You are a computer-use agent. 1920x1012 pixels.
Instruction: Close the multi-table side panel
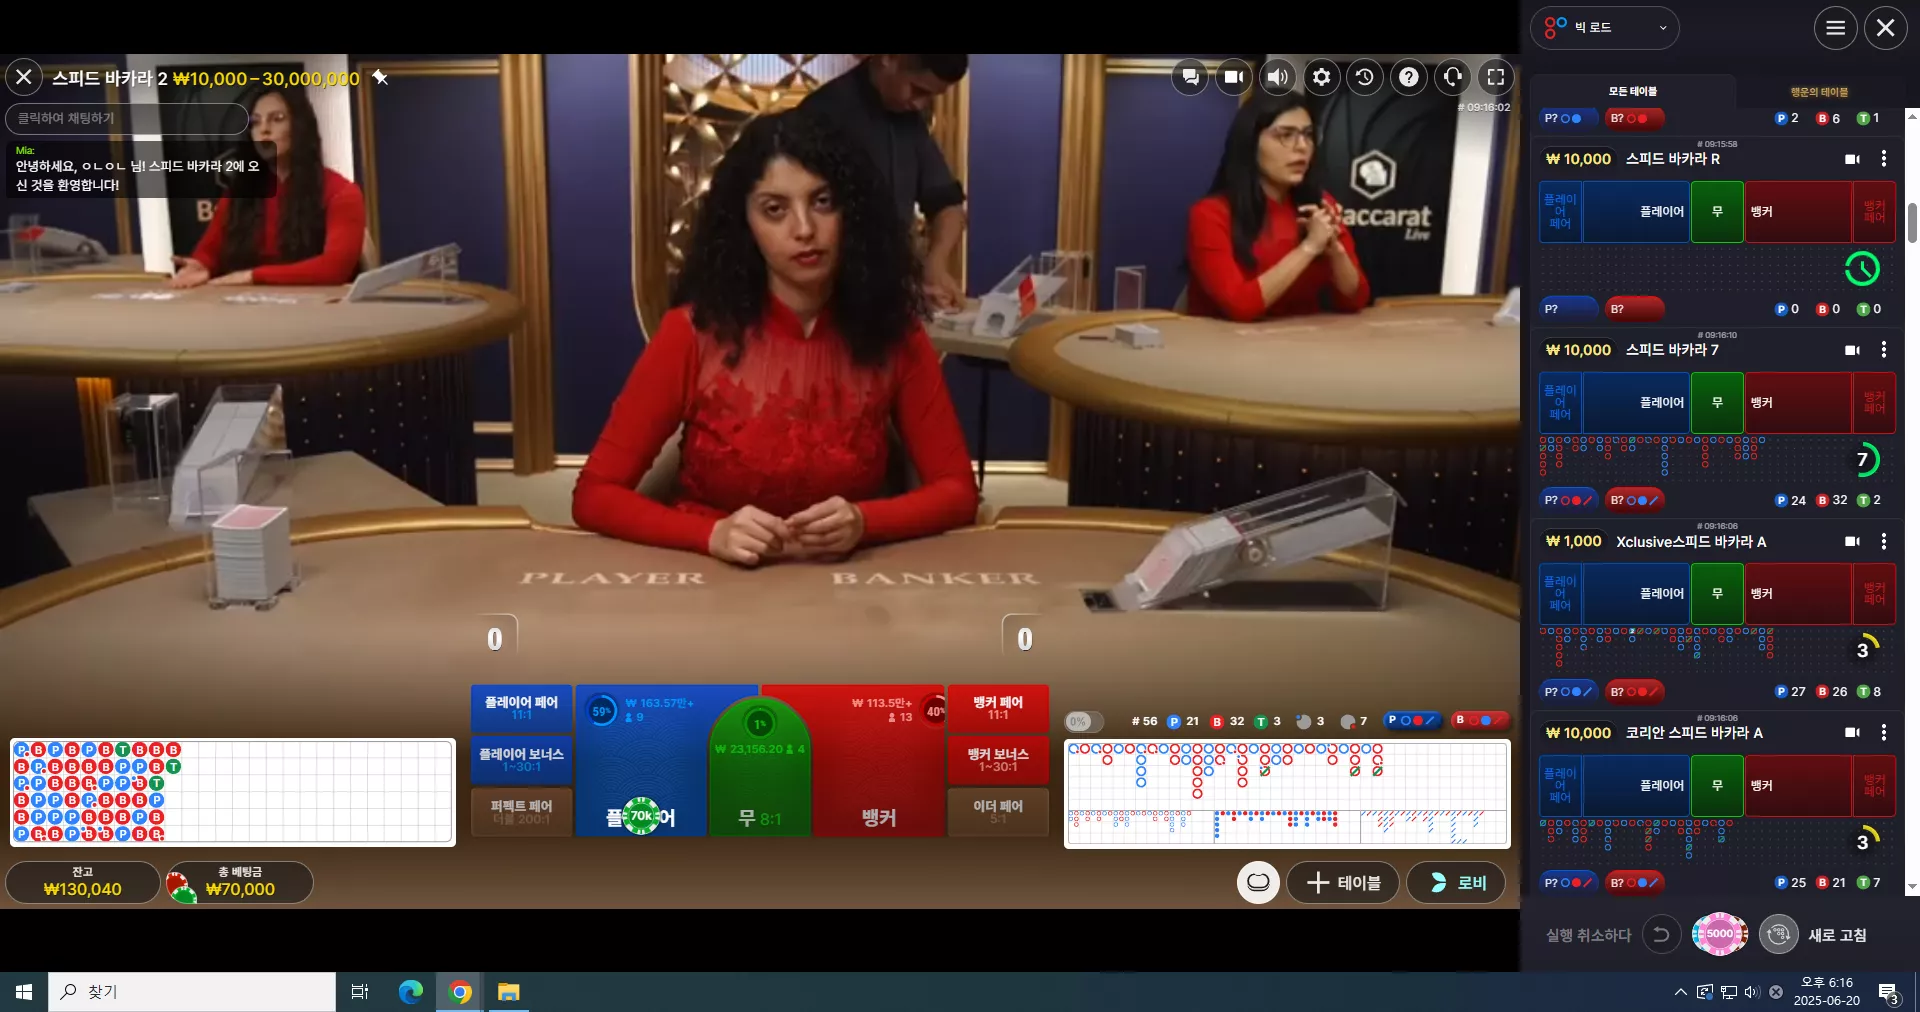[1886, 28]
